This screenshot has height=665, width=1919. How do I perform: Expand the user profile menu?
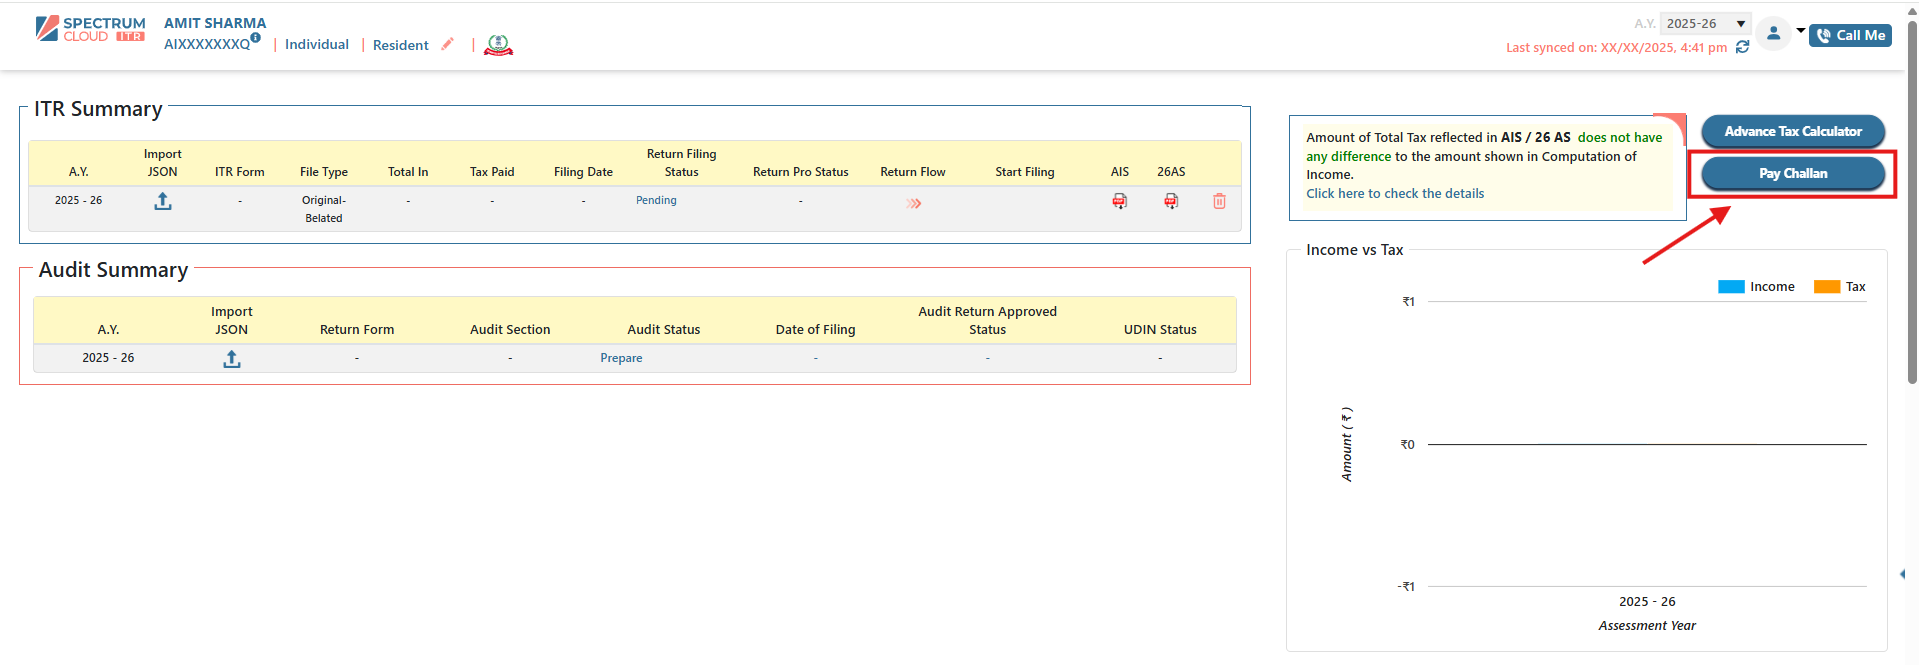tap(1783, 33)
